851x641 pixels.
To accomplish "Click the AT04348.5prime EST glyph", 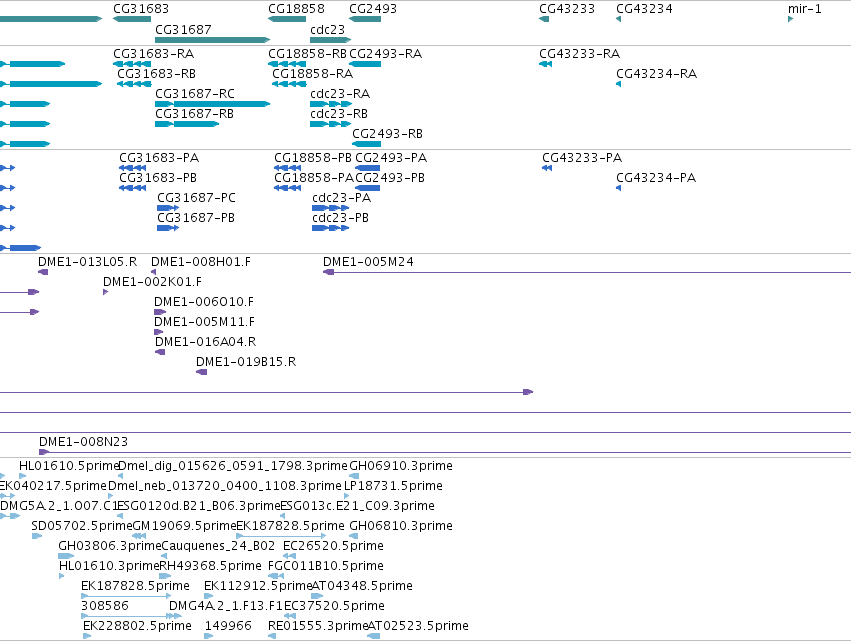I will click(x=317, y=597).
